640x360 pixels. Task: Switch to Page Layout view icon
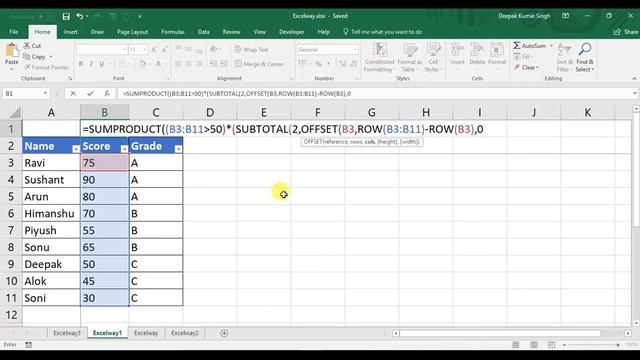click(533, 345)
